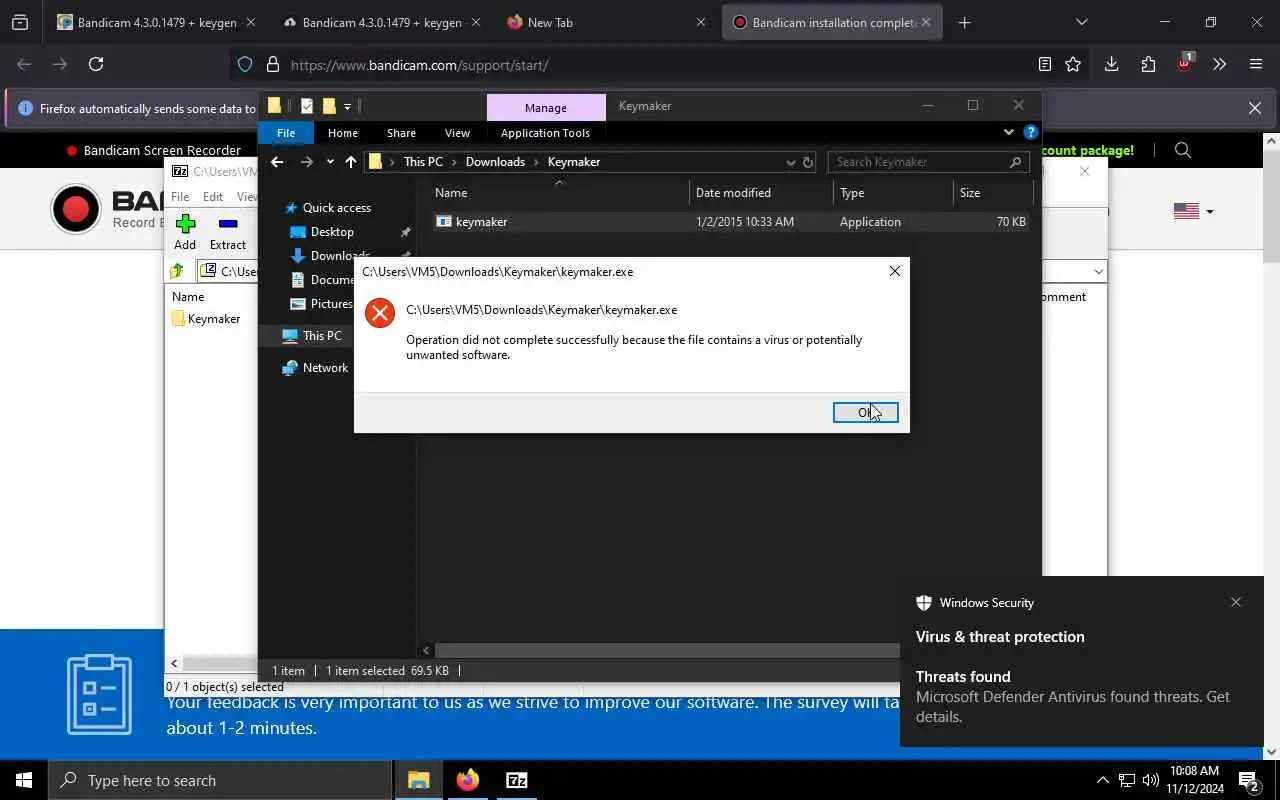Open the Share ribbon tab
1280x800 pixels.
click(x=401, y=133)
